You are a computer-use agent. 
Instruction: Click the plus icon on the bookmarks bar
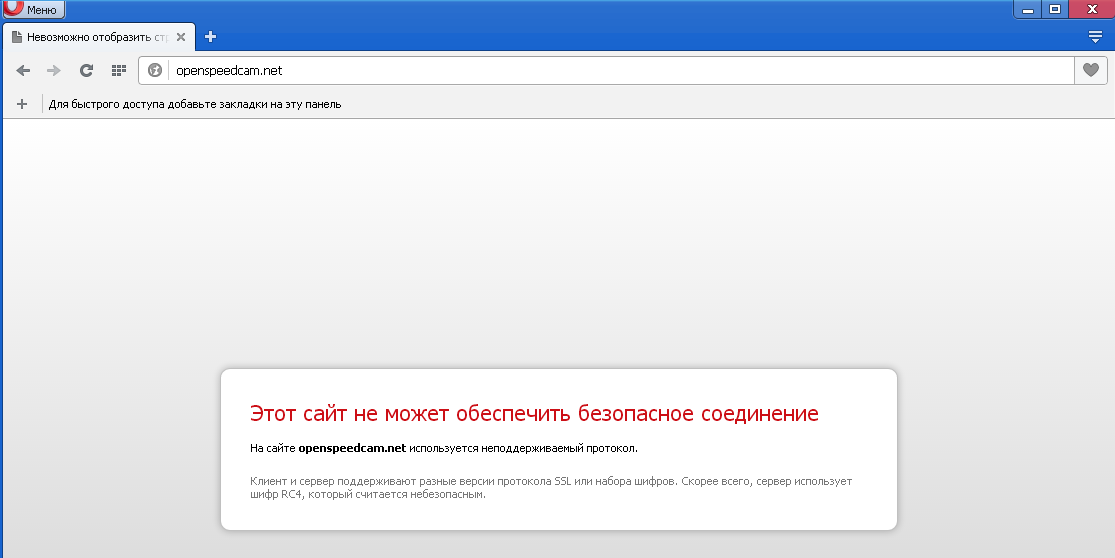click(x=22, y=104)
